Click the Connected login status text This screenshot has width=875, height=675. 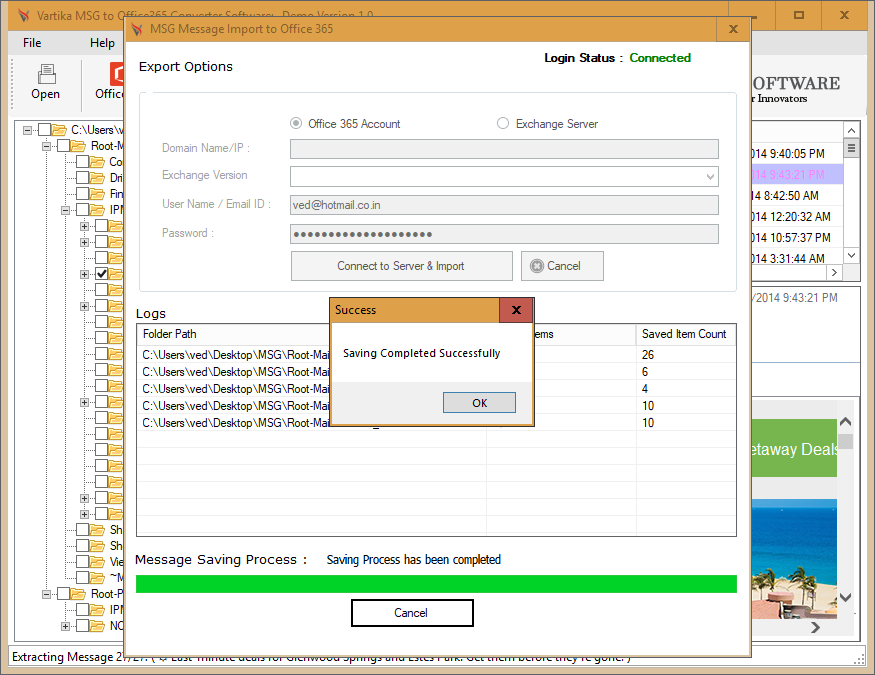(x=660, y=58)
